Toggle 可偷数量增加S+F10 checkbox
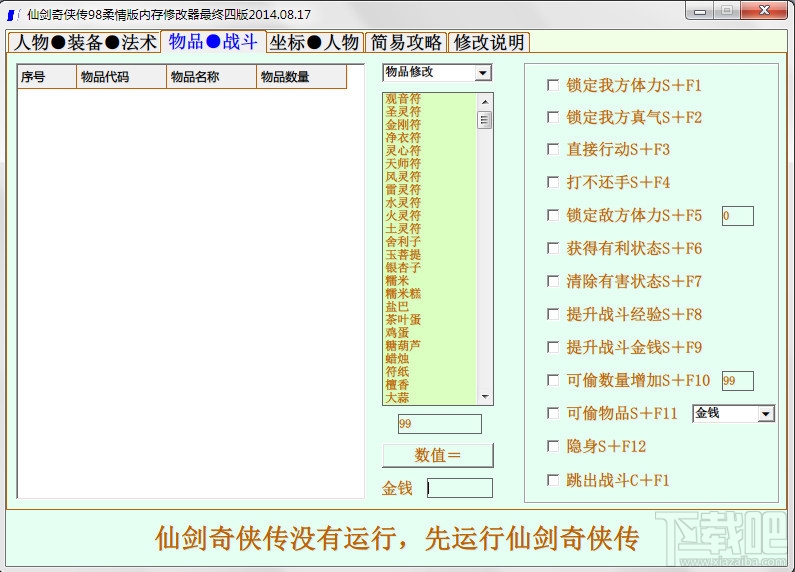Screen dimensions: 795x572 tap(553, 380)
